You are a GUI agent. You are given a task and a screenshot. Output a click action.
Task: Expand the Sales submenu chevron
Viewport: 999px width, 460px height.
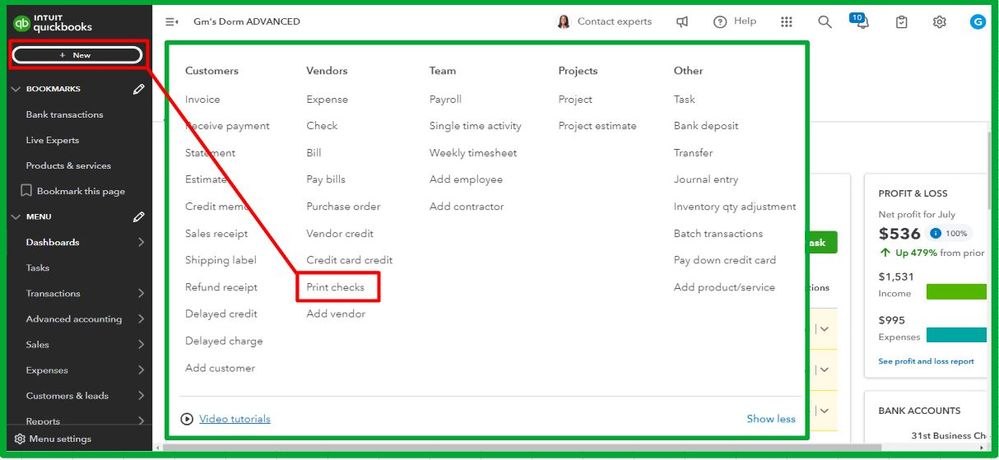[141, 344]
